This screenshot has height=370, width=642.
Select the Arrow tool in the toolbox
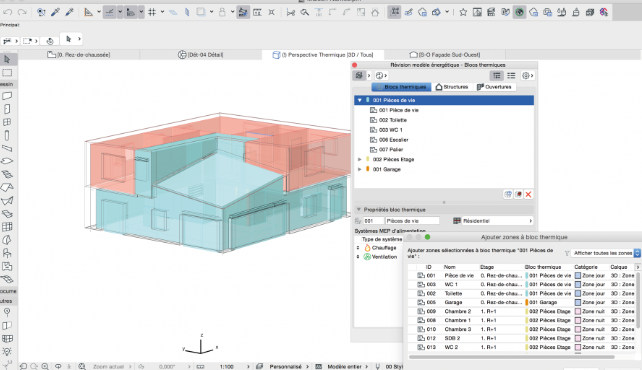coord(7,60)
